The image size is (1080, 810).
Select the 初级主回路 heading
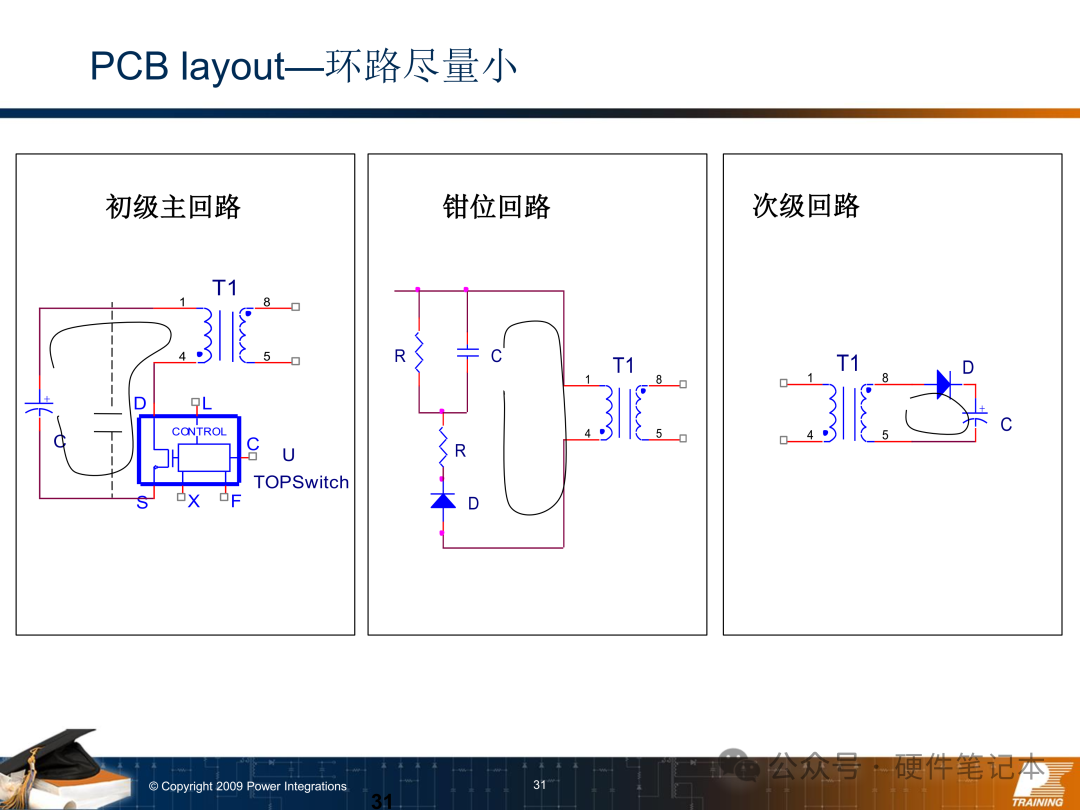173,207
